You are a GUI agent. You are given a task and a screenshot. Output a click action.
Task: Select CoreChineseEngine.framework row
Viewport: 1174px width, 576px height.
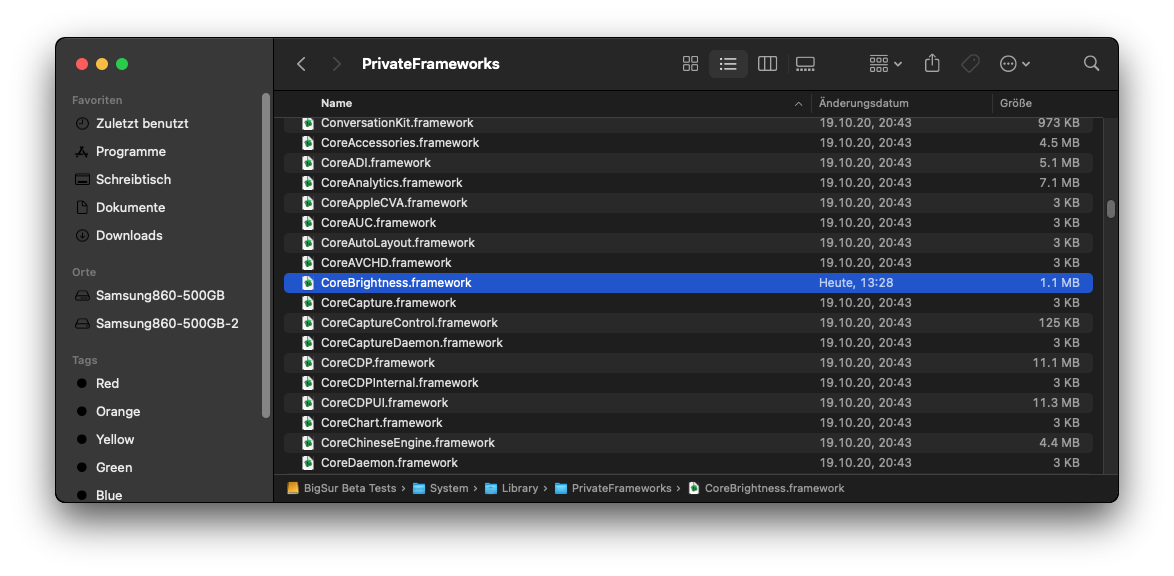pyautogui.click(x=688, y=443)
